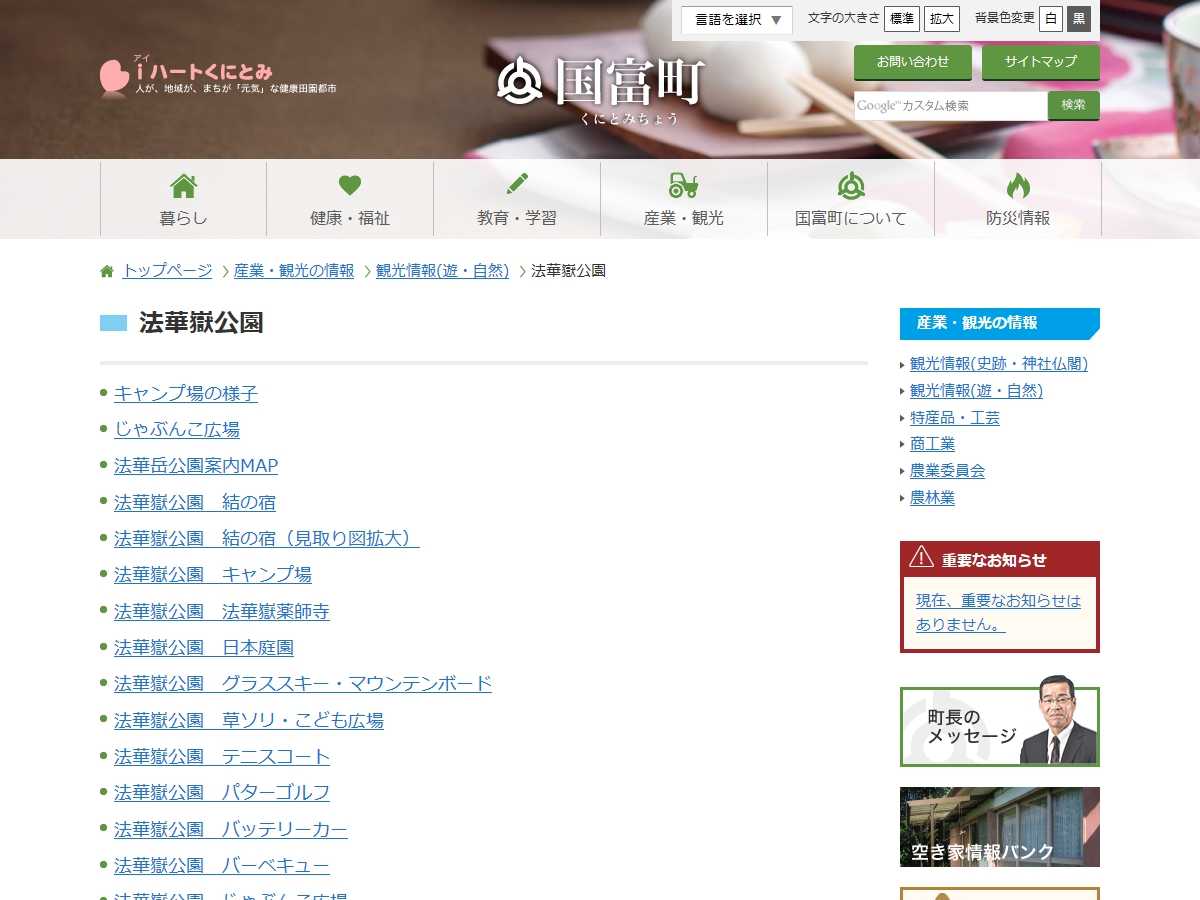Open the 教育・学習 navigation menu
Image resolution: width=1200 pixels, height=900 pixels.
click(517, 199)
